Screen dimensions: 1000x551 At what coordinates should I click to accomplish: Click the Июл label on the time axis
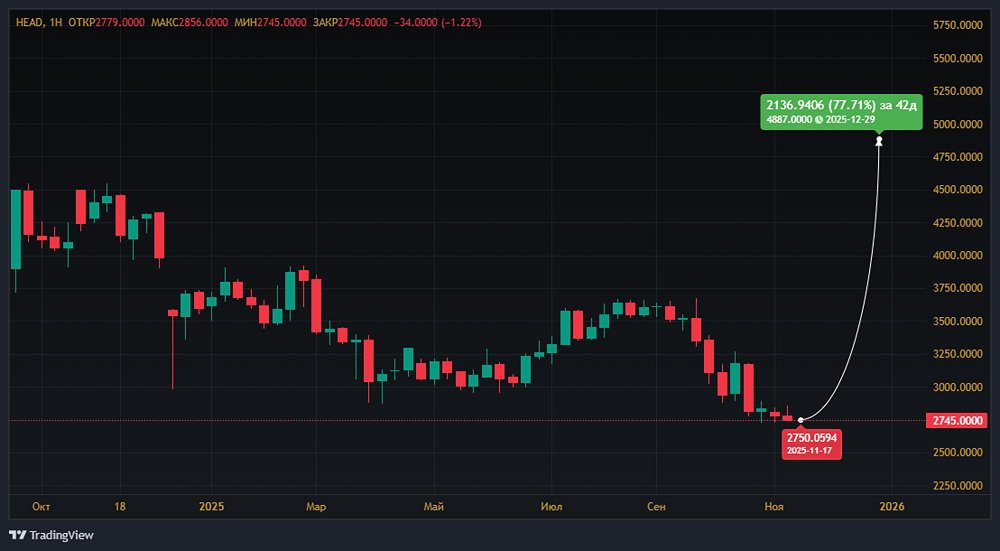click(x=551, y=507)
